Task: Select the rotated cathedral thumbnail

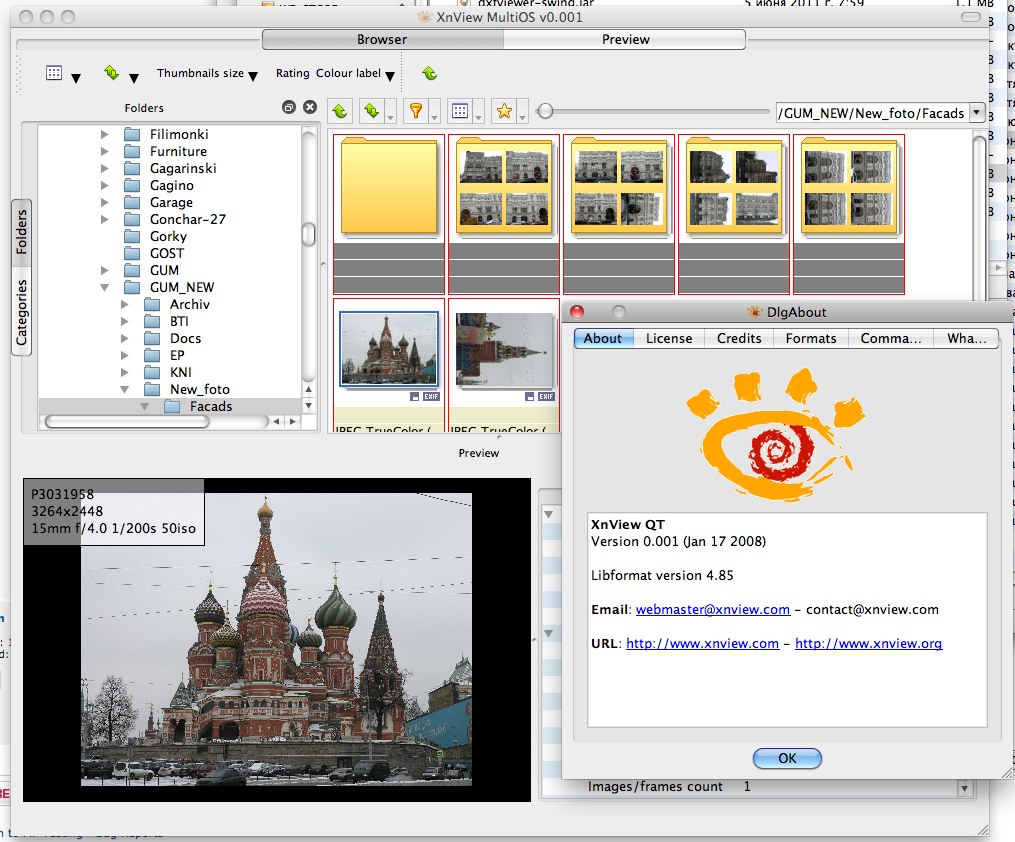Action: [x=504, y=349]
